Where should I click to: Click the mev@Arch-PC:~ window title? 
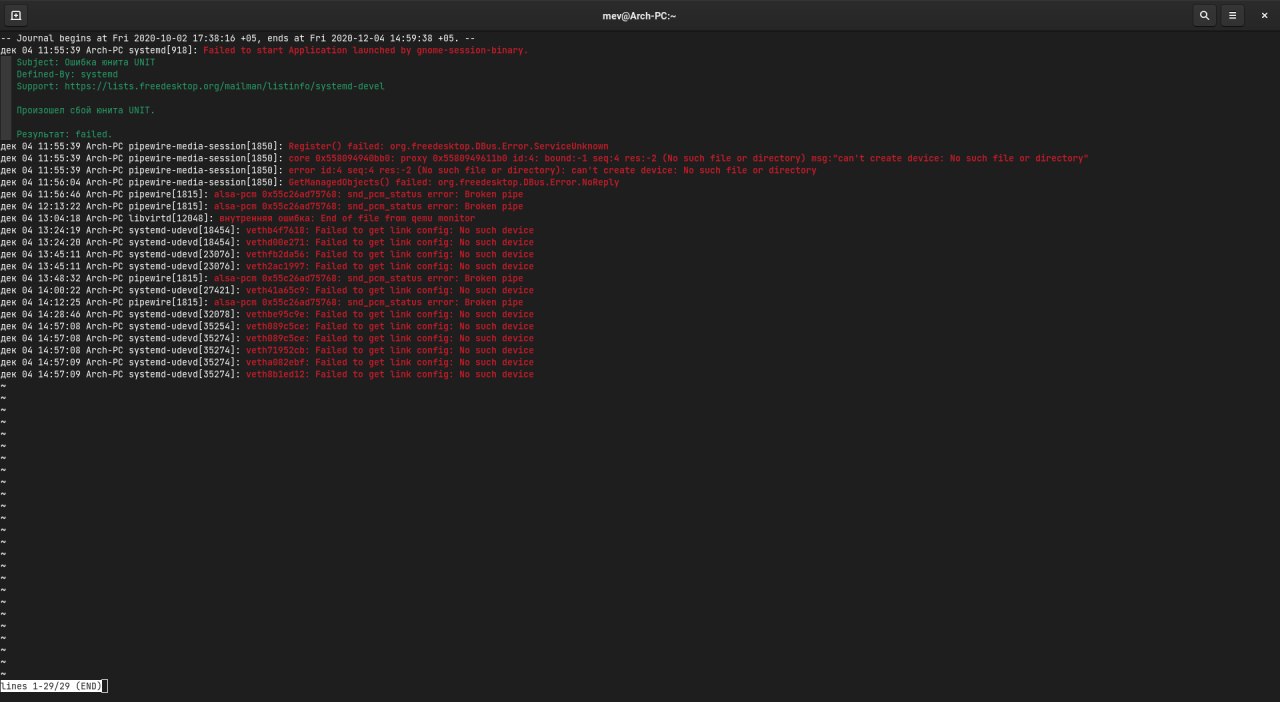pos(639,15)
